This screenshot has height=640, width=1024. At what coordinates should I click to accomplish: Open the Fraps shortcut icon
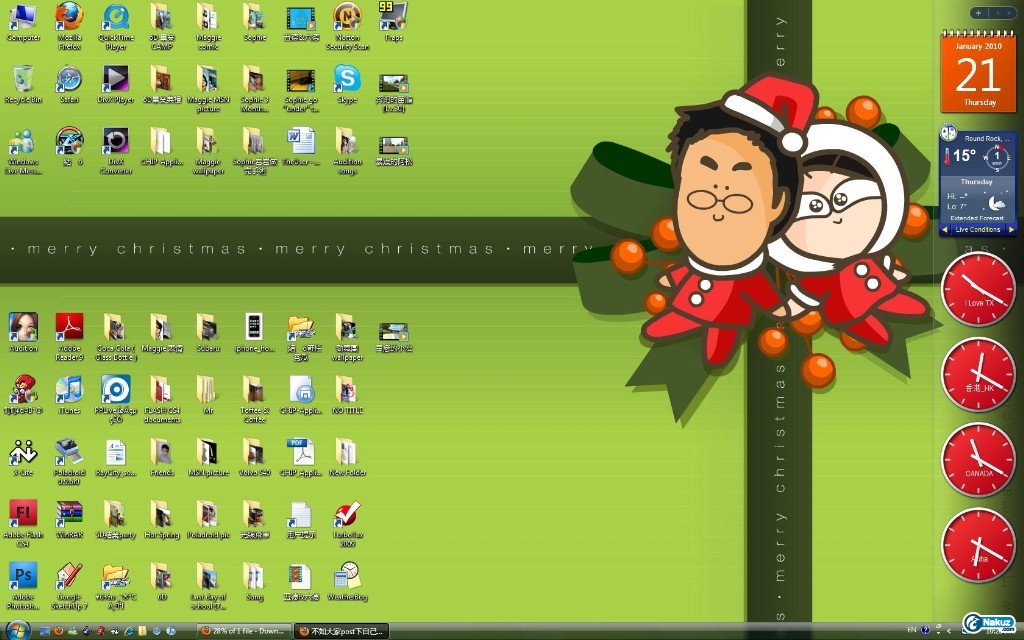(393, 18)
